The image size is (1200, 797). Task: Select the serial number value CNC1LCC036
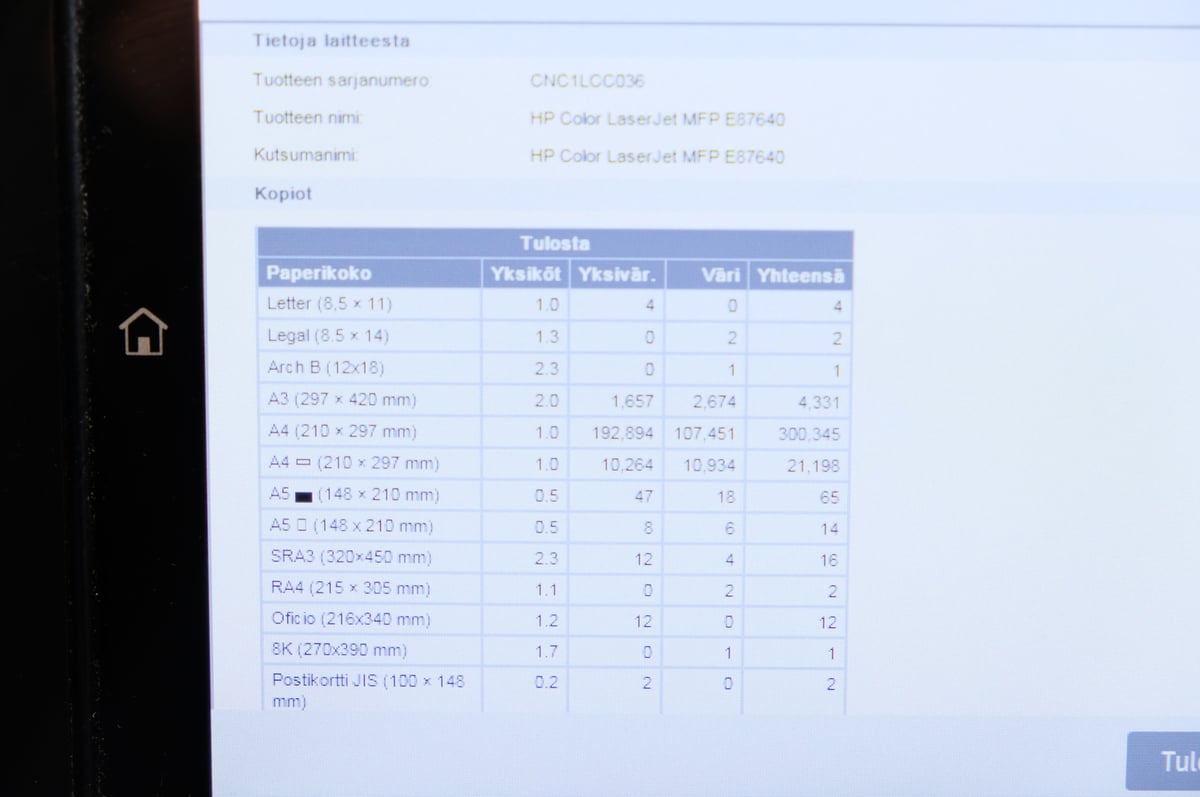tap(587, 81)
